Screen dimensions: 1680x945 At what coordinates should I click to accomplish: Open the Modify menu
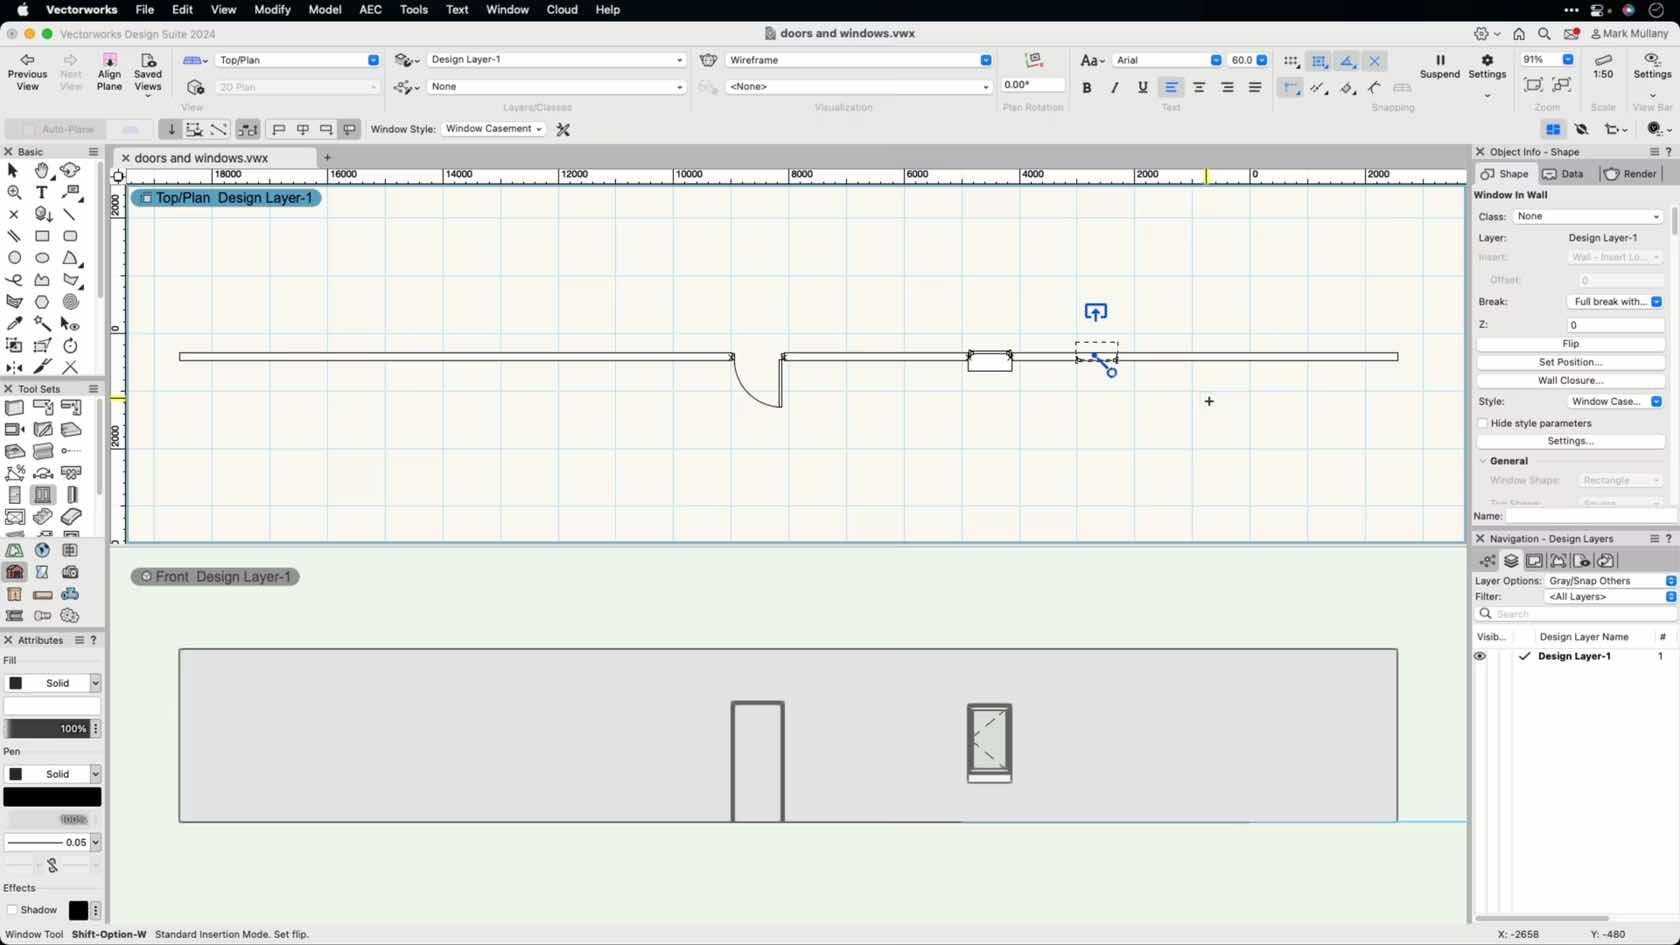[272, 10]
